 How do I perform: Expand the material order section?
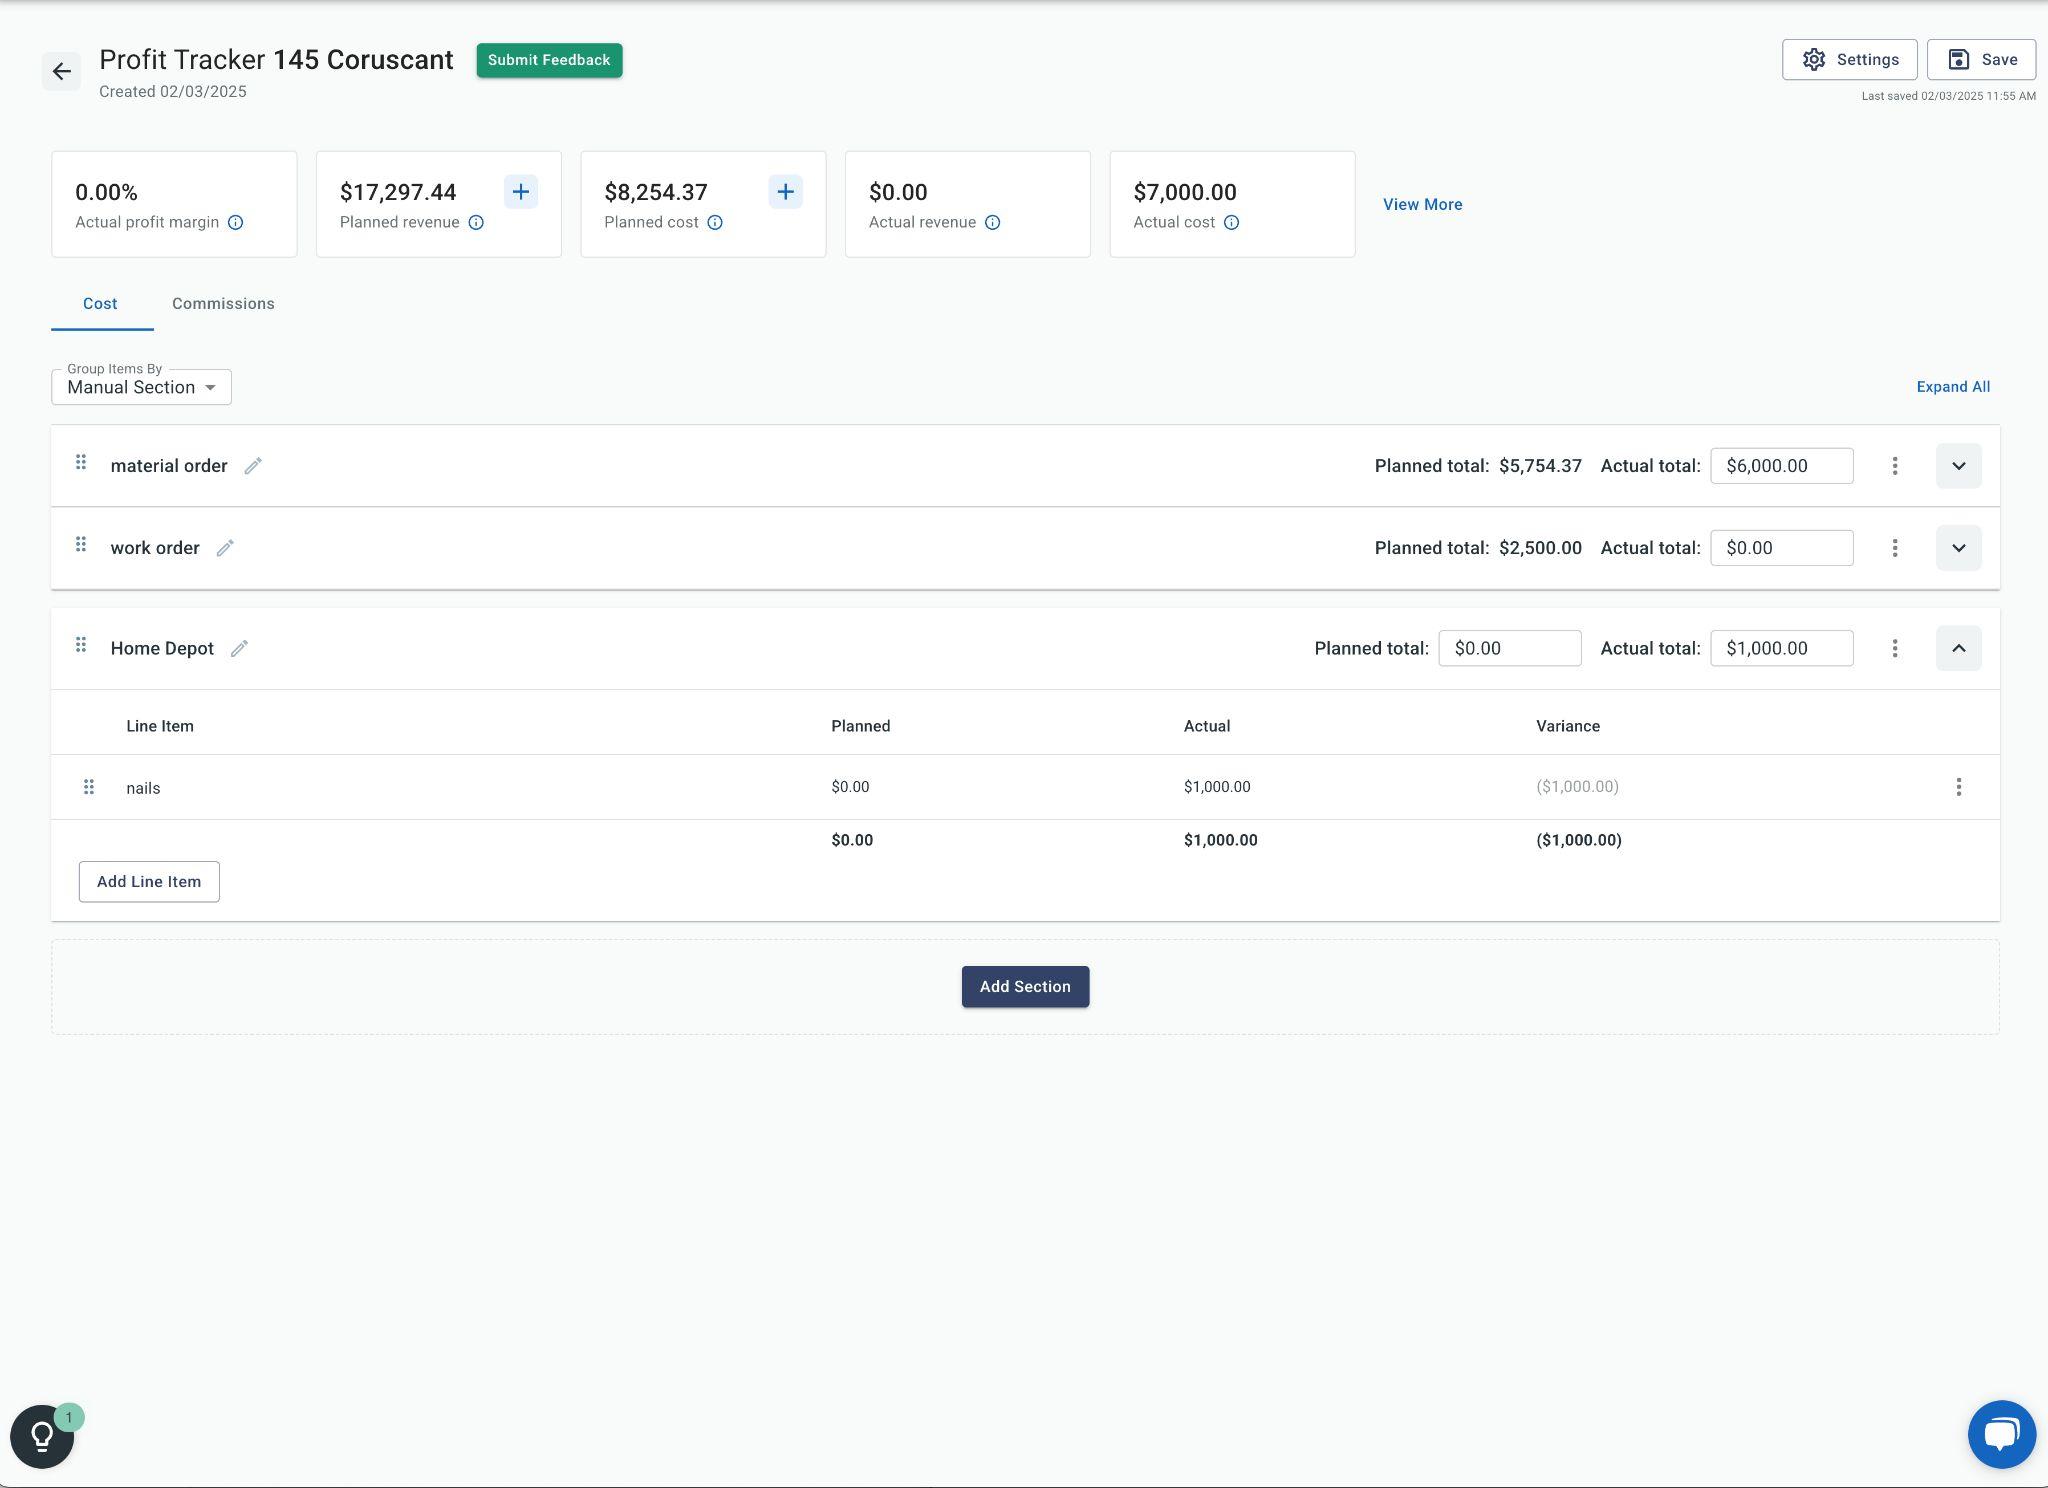coord(1958,466)
